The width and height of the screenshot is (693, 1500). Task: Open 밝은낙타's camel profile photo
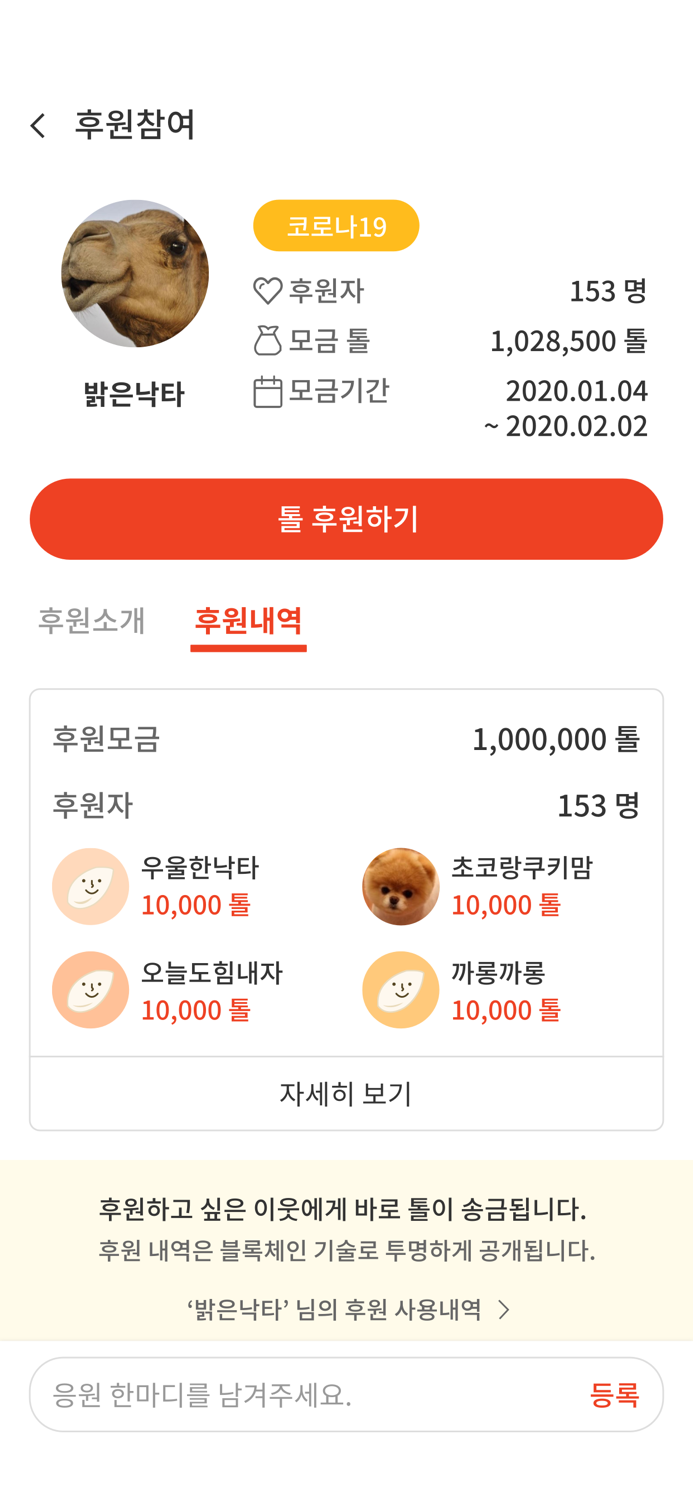(x=136, y=272)
